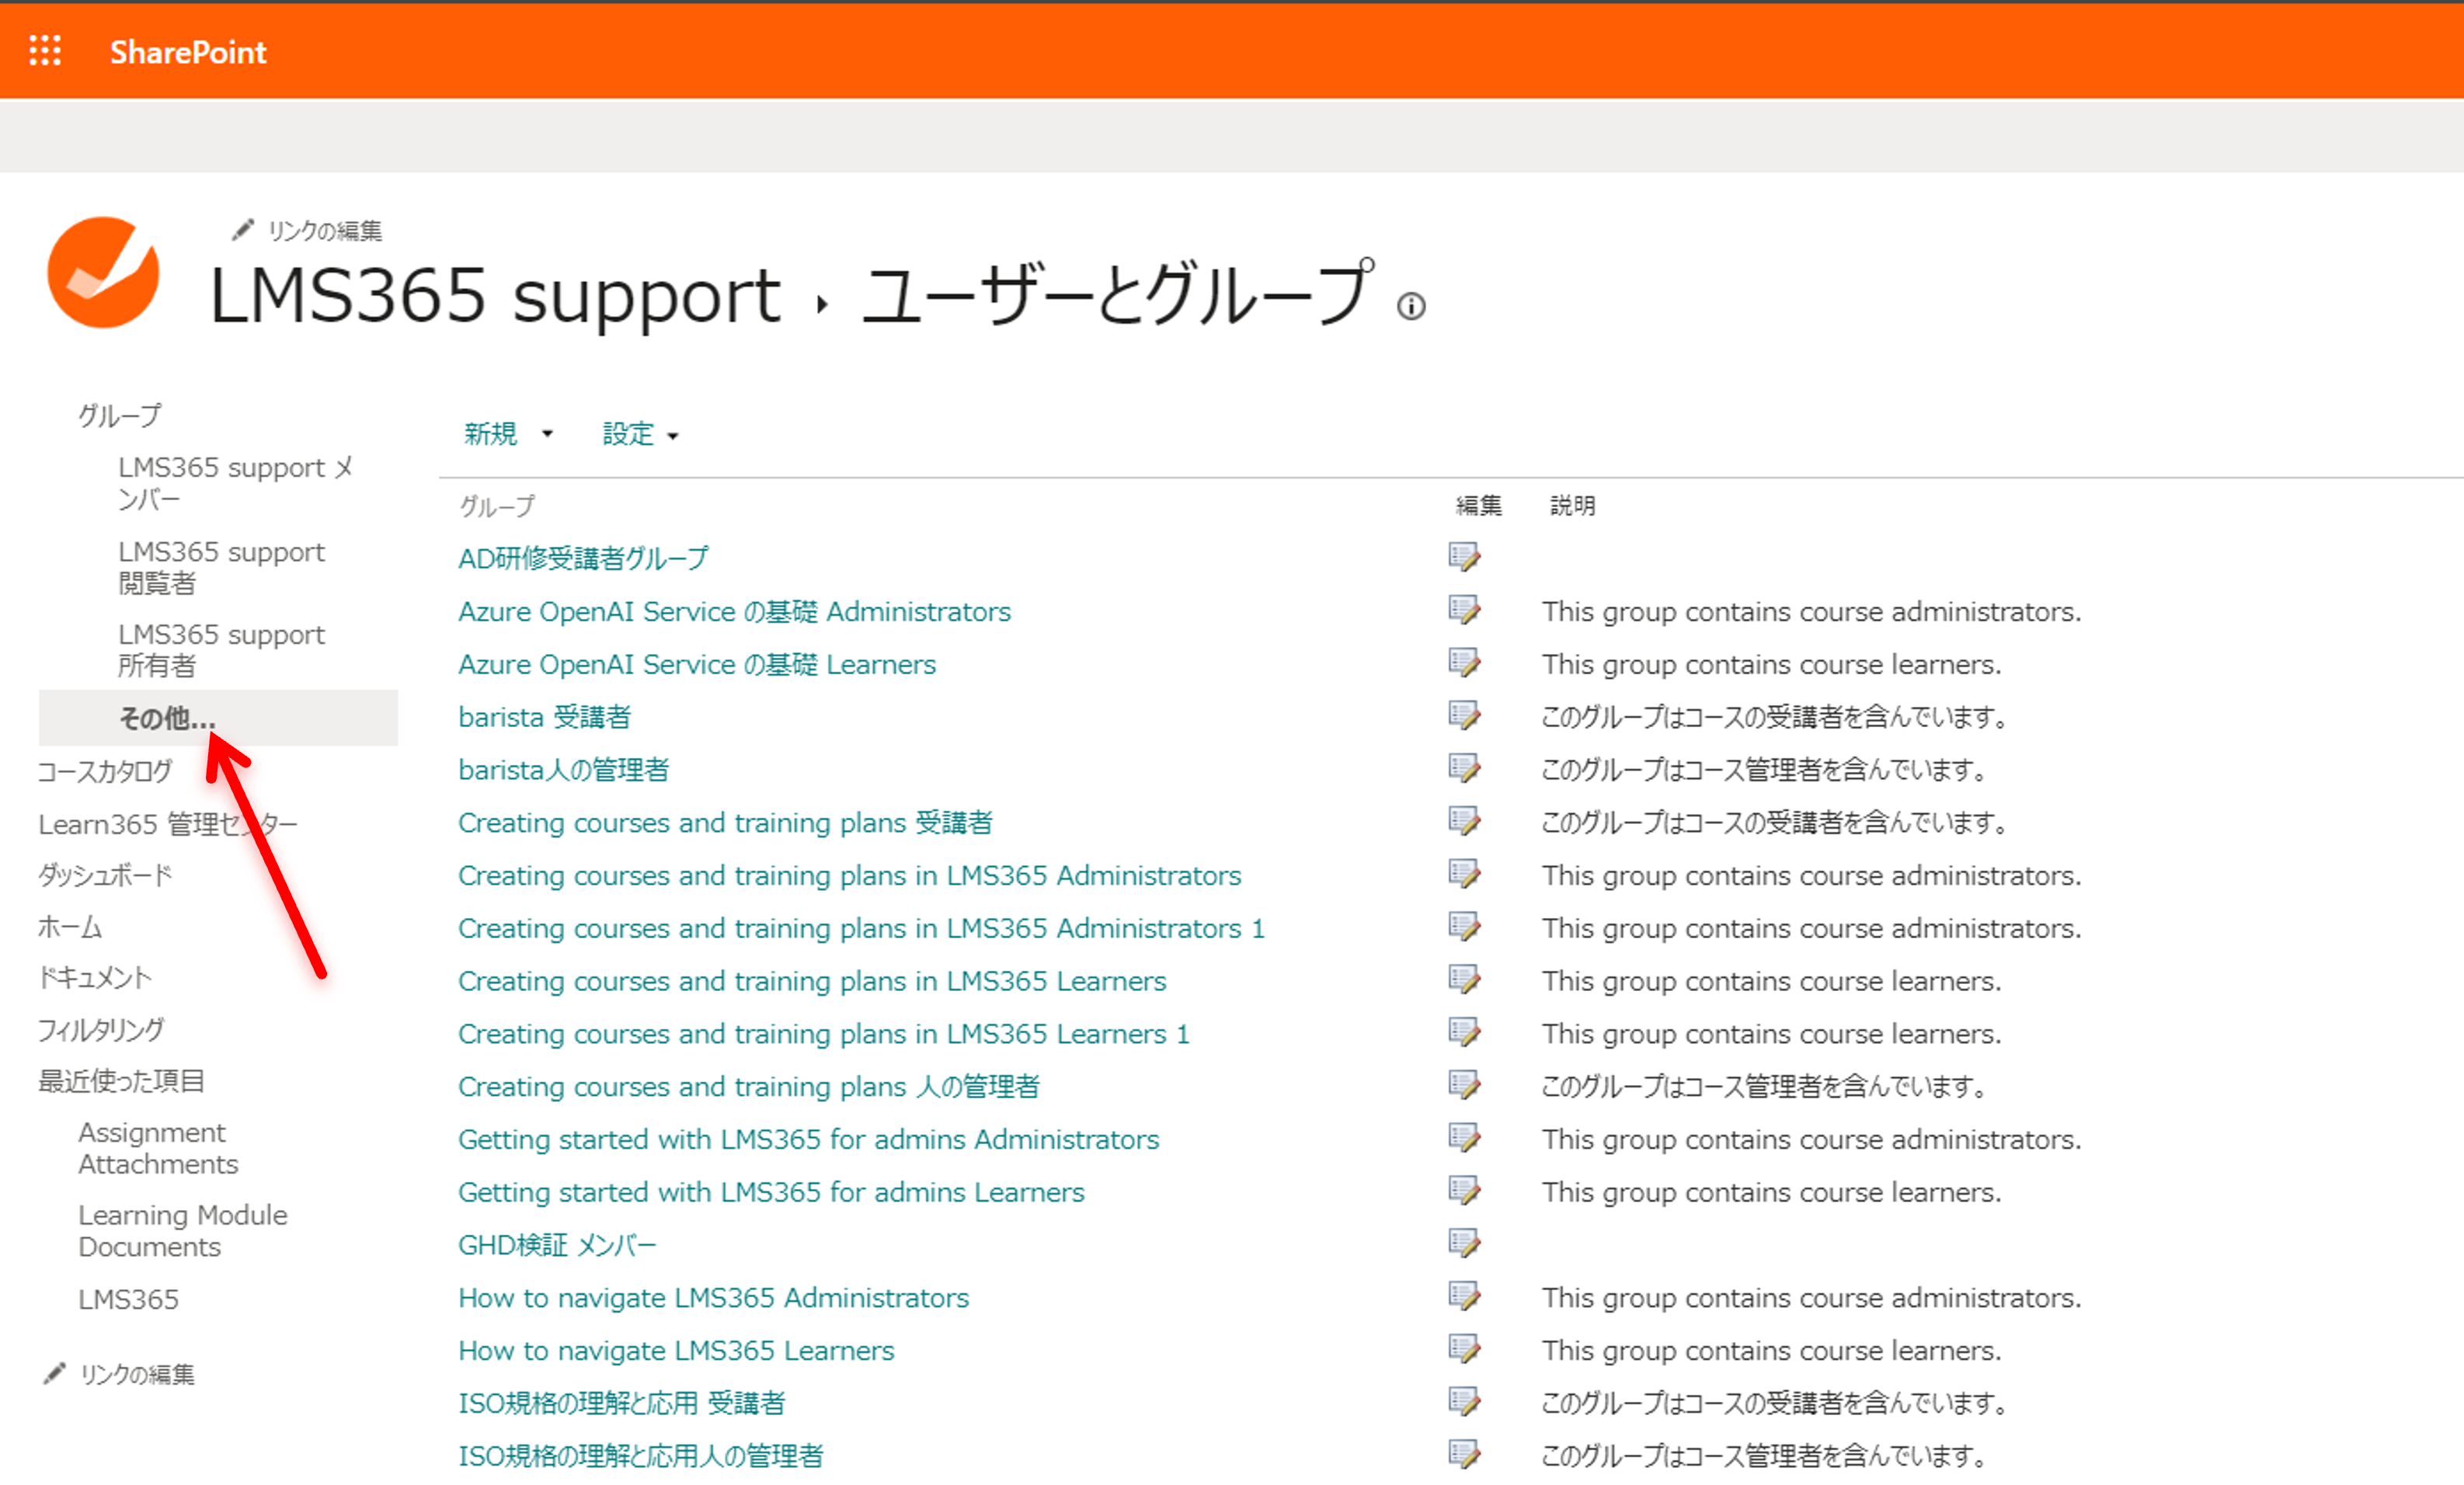Edit icon for ISO規格の理解と応用 受講者 row

pos(1464,1402)
